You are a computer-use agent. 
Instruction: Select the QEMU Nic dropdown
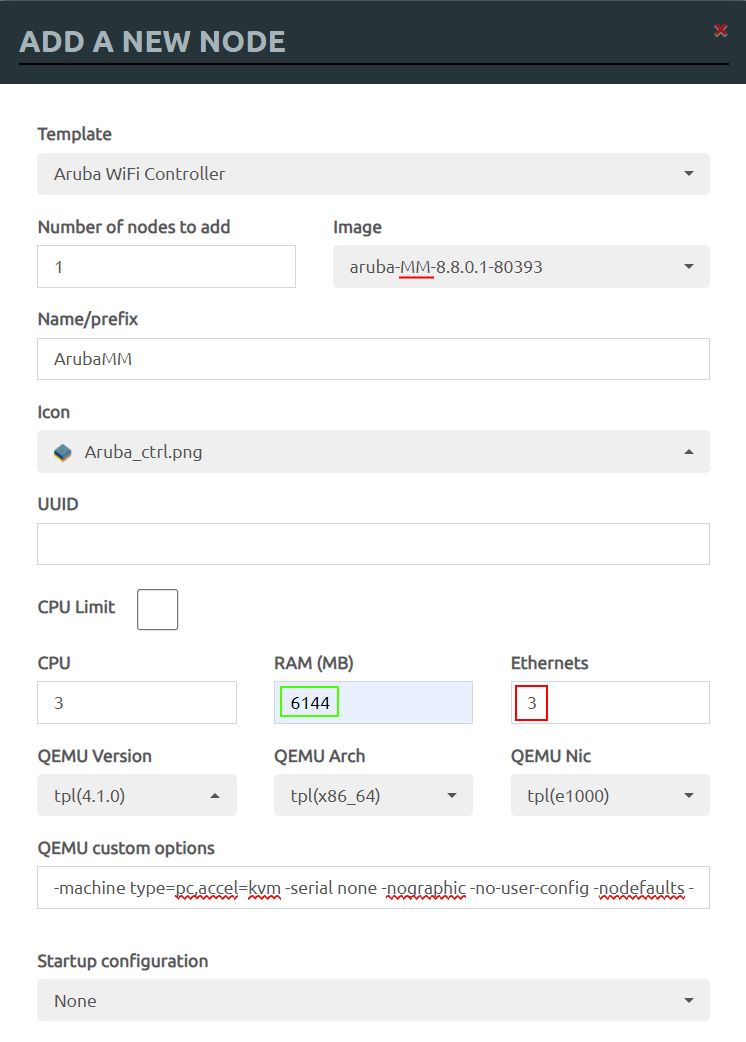(609, 796)
